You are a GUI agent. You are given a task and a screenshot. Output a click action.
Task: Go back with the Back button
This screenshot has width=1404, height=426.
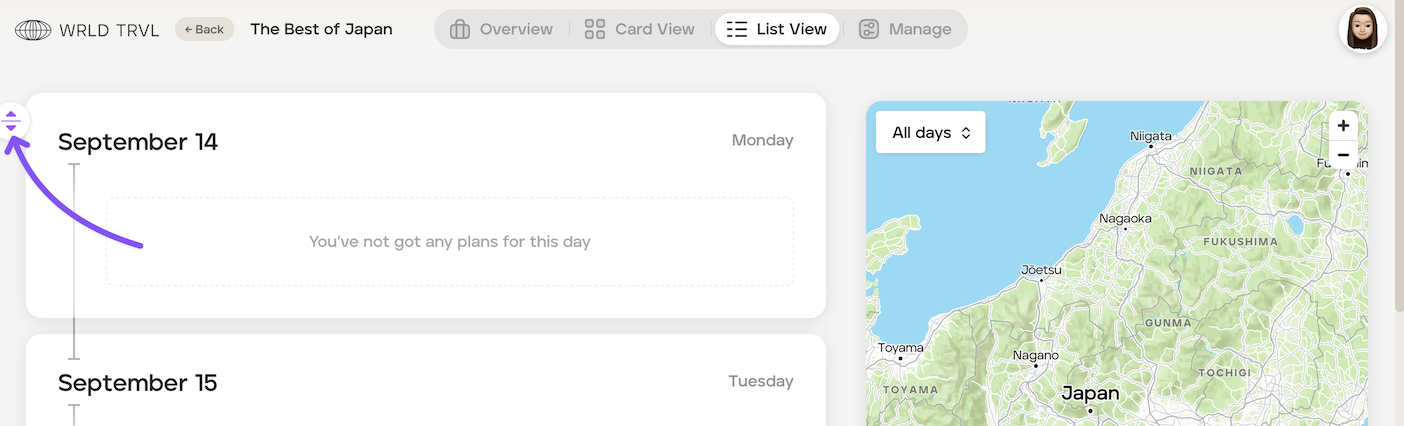coord(205,29)
